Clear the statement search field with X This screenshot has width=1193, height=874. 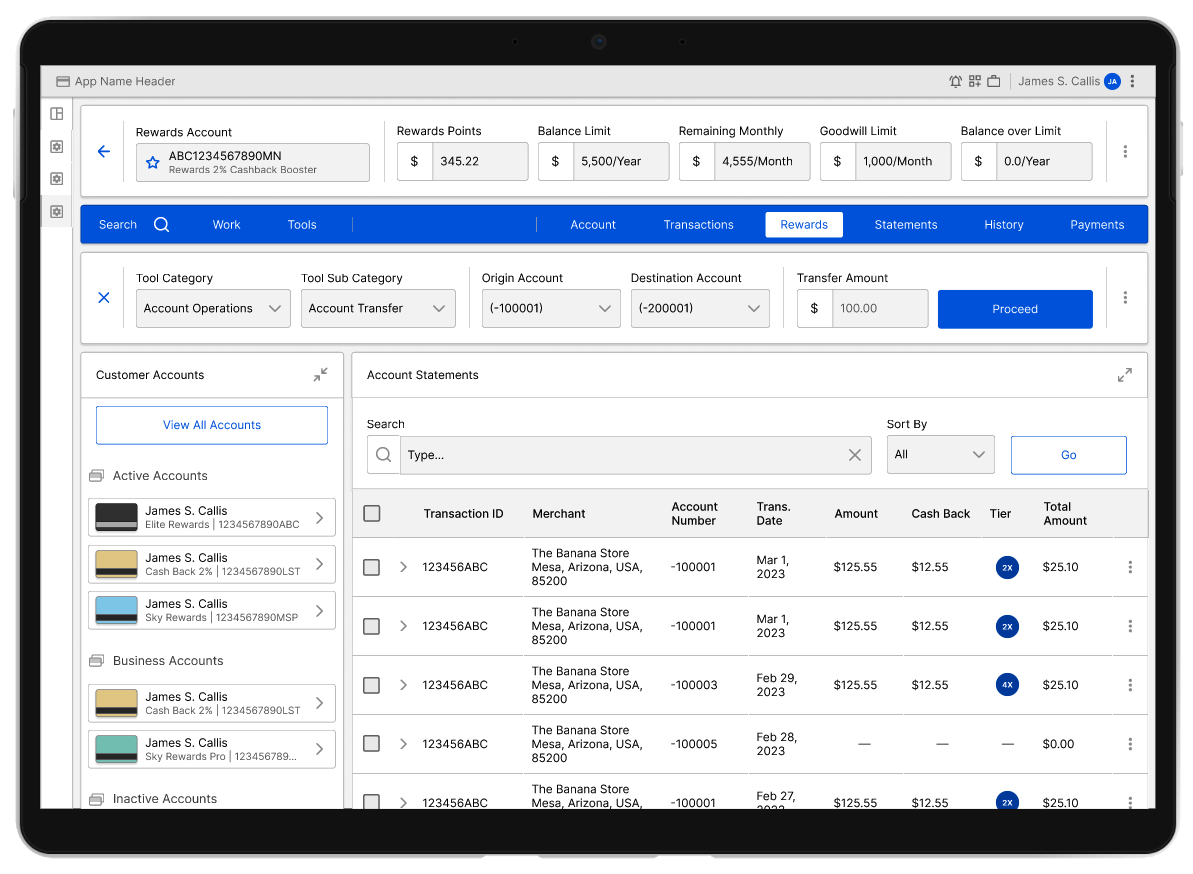[855, 455]
